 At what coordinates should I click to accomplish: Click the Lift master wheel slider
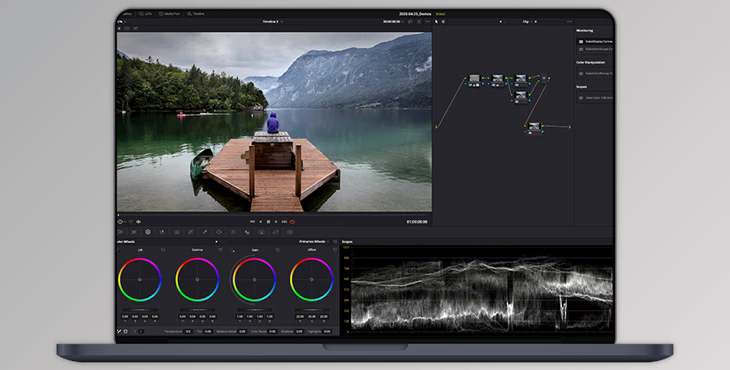tap(140, 309)
